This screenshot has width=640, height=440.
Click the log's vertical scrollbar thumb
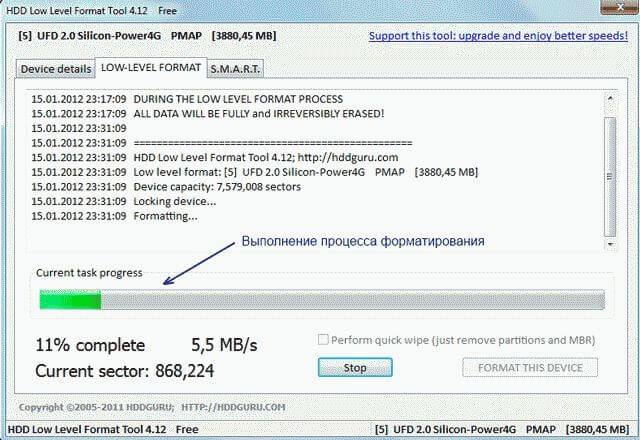click(610, 177)
